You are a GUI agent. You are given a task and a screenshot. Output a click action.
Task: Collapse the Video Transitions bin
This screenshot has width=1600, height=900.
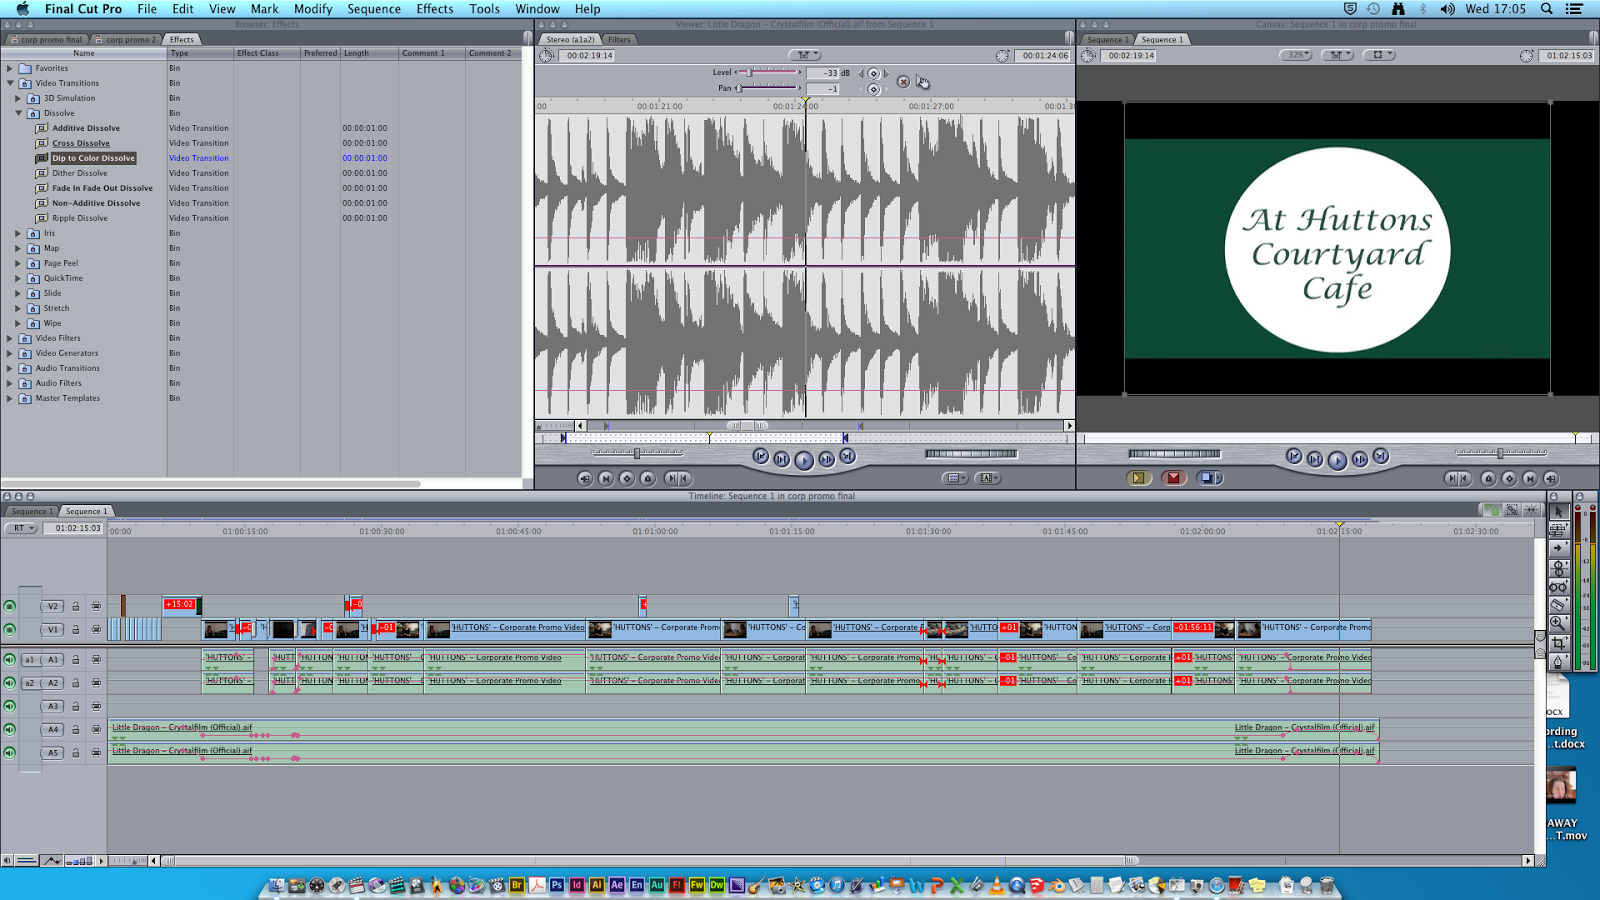[10, 83]
